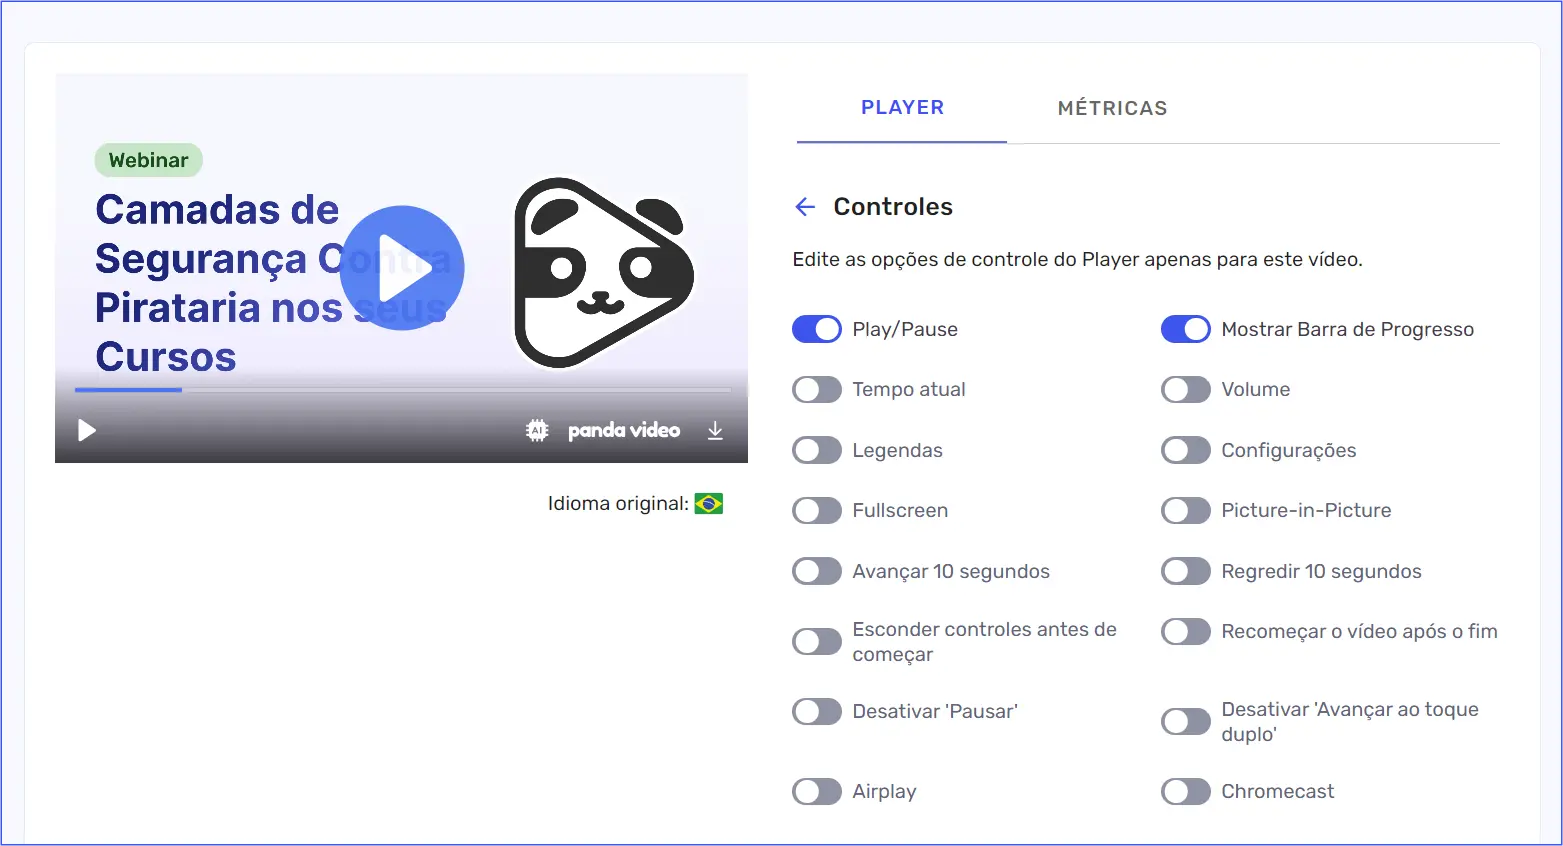
Task: Click the Brazilian flag next to Idioma original
Action: click(709, 503)
